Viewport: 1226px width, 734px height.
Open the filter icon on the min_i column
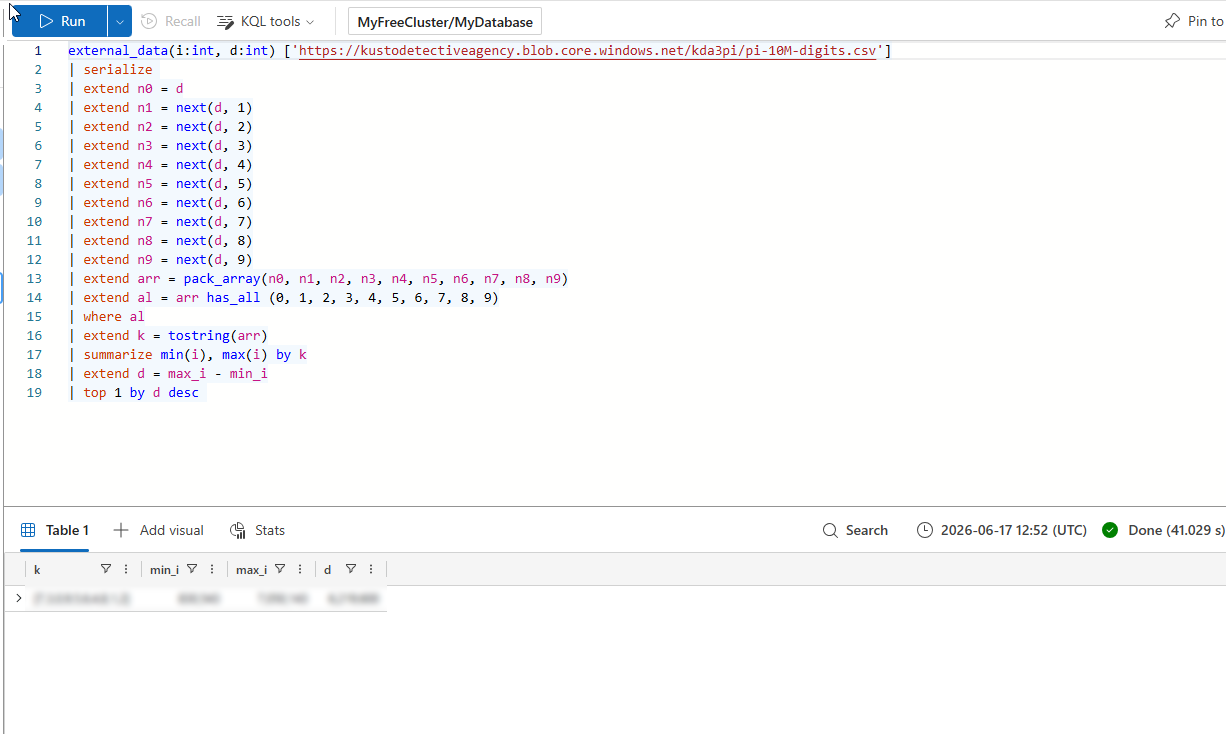192,569
